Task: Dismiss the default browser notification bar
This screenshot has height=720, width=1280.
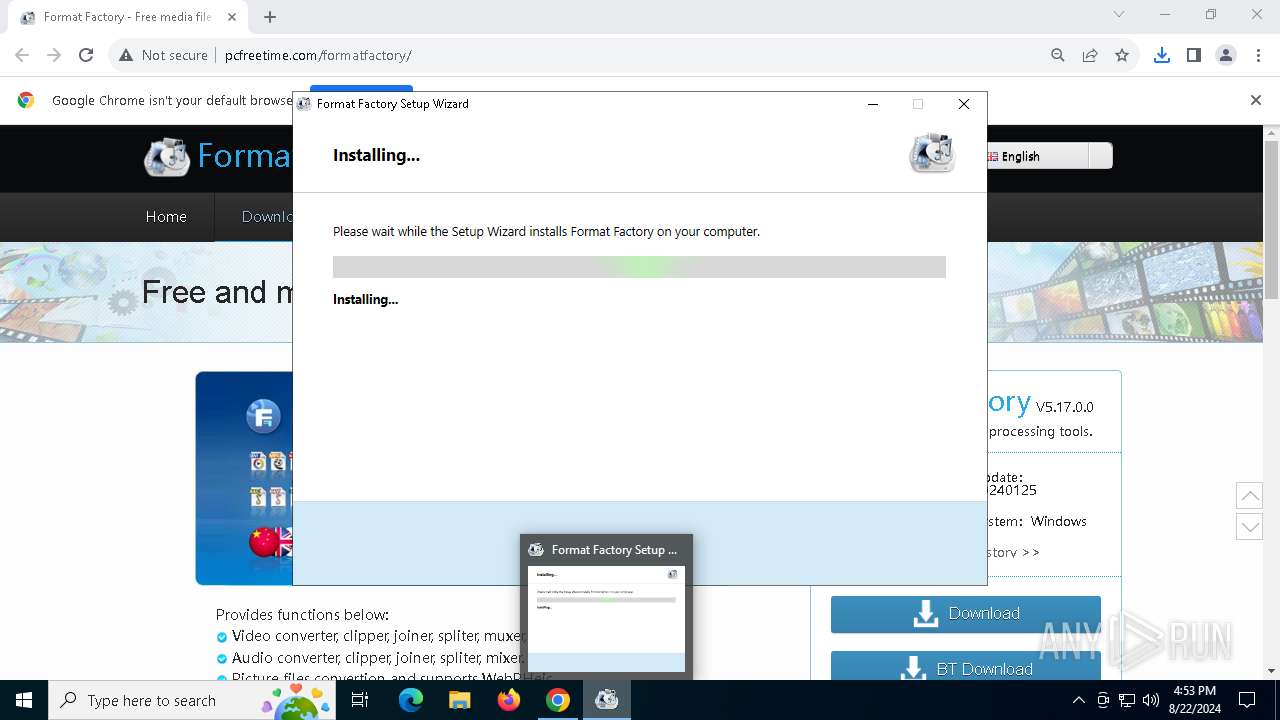Action: point(1256,100)
